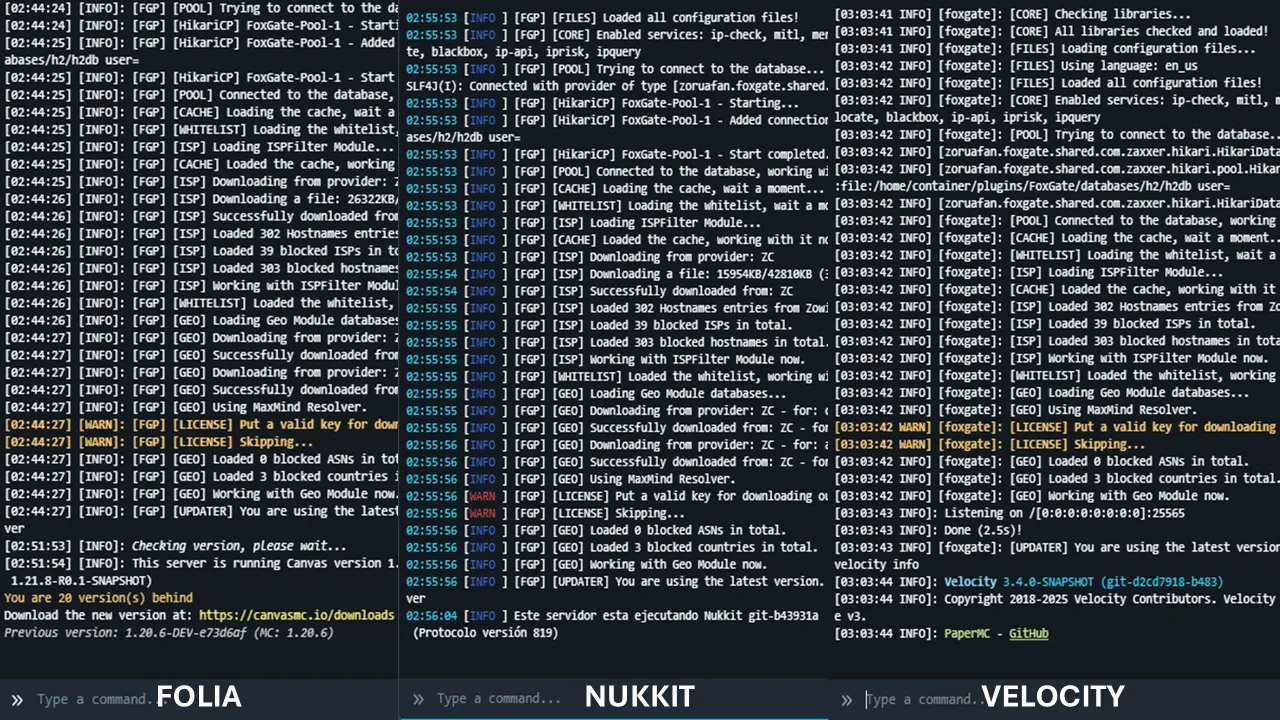Click the "Checking version, please wait..." line
The width and height of the screenshot is (1280, 720).
[238, 546]
